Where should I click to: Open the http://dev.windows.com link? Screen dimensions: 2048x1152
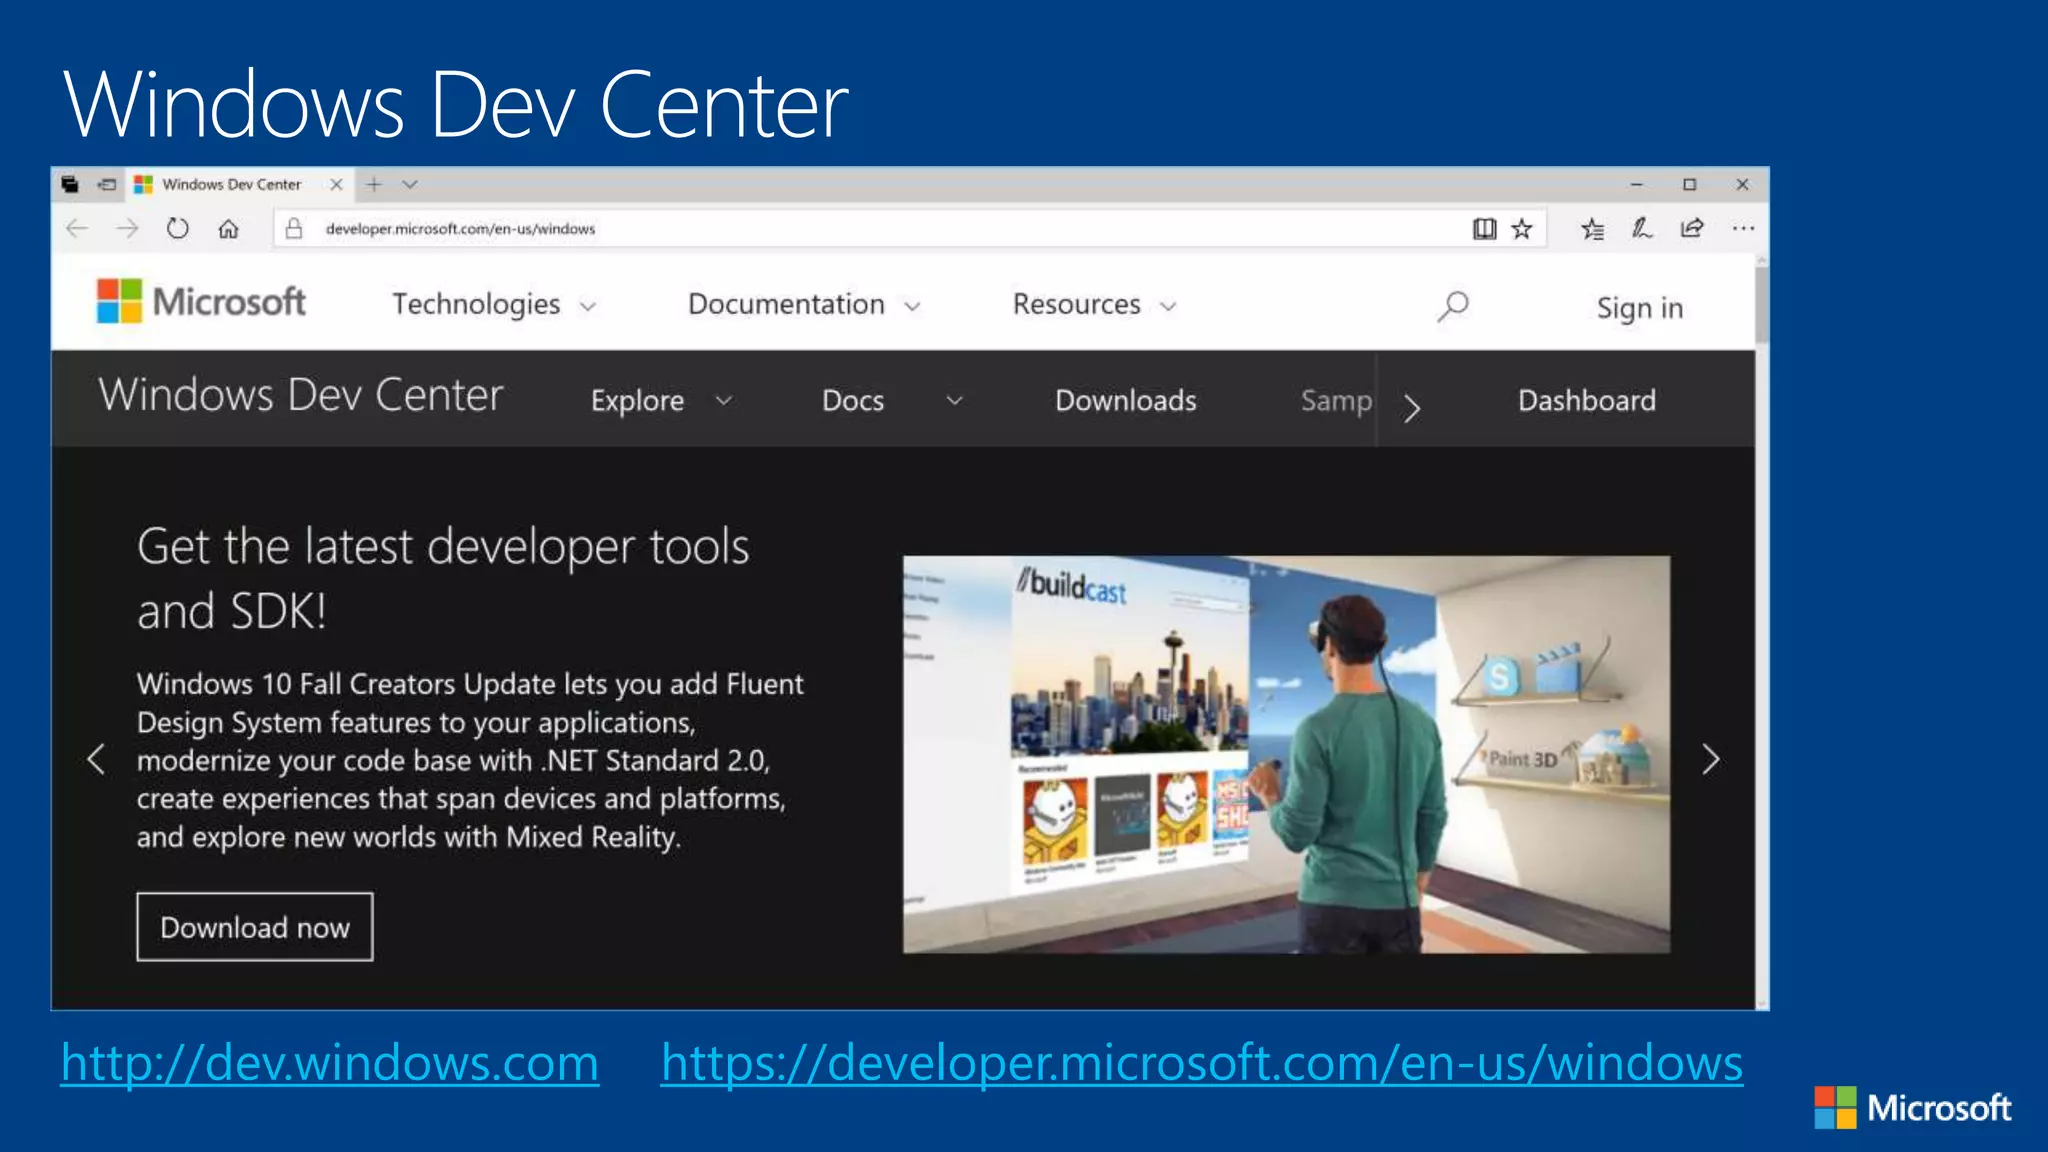click(x=330, y=1062)
